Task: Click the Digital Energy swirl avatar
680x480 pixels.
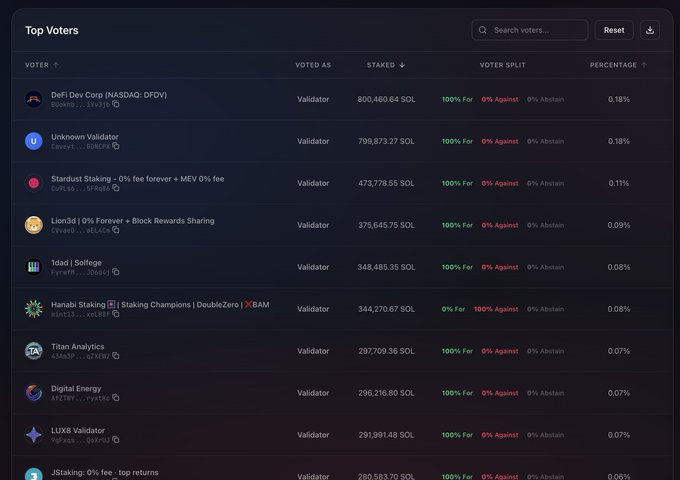Action: [34, 393]
